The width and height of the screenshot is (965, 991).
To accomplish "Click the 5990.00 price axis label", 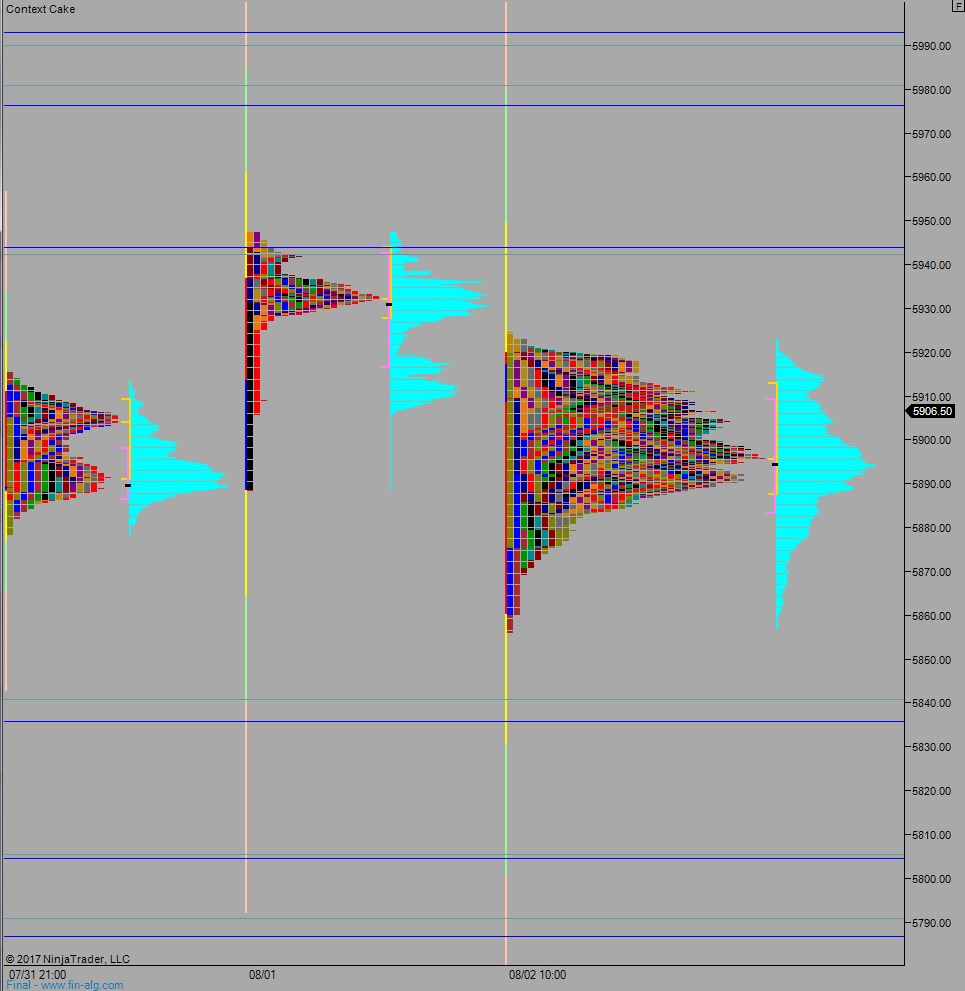I will 931,46.
